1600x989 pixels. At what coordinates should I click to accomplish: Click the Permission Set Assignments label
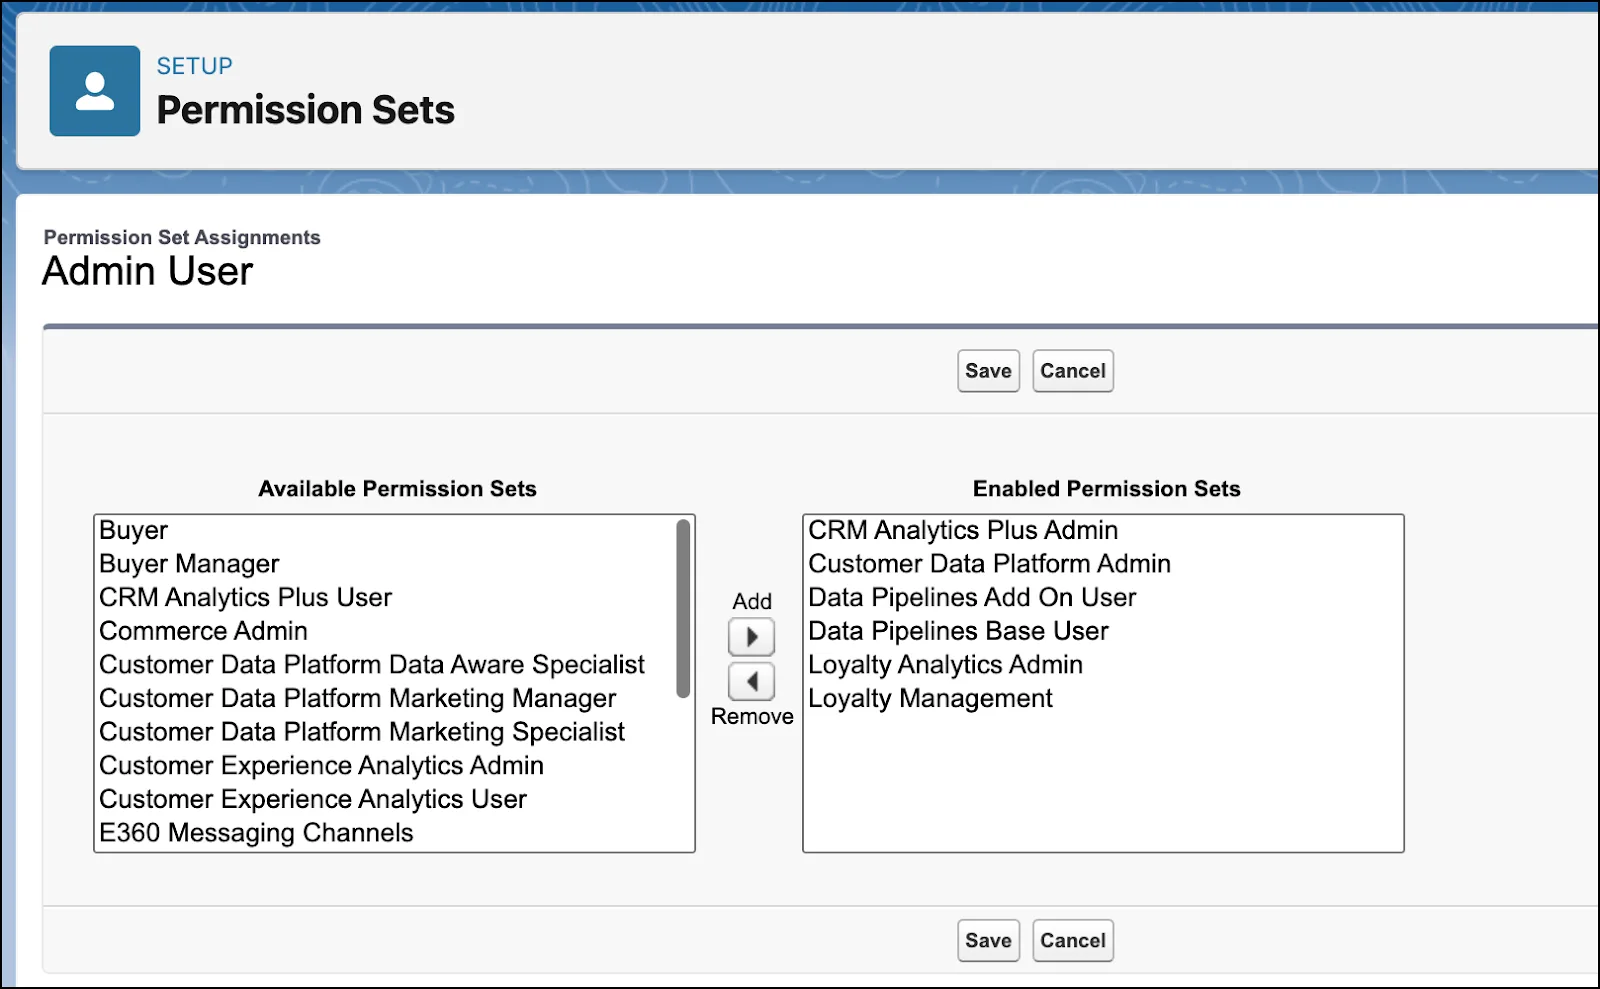[182, 238]
